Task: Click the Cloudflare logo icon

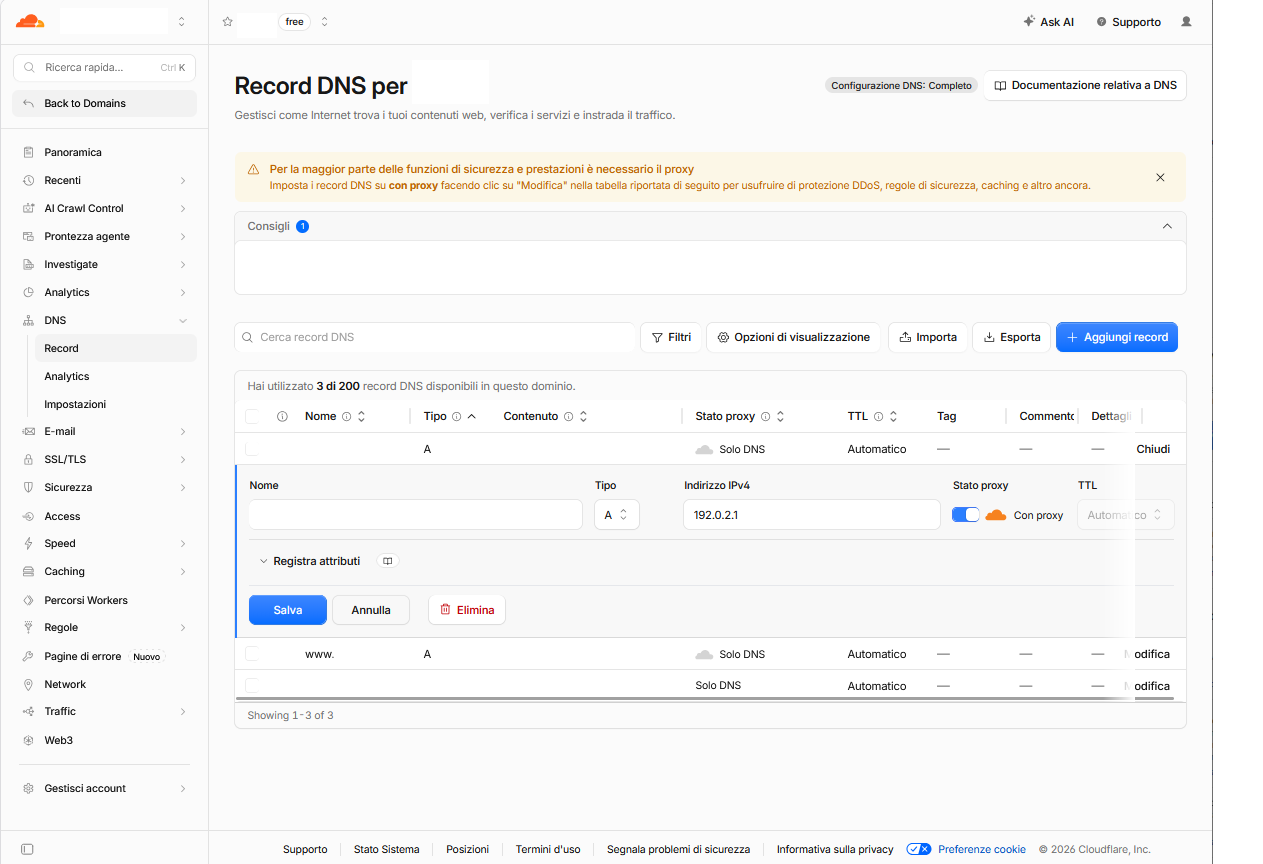Action: (x=30, y=21)
